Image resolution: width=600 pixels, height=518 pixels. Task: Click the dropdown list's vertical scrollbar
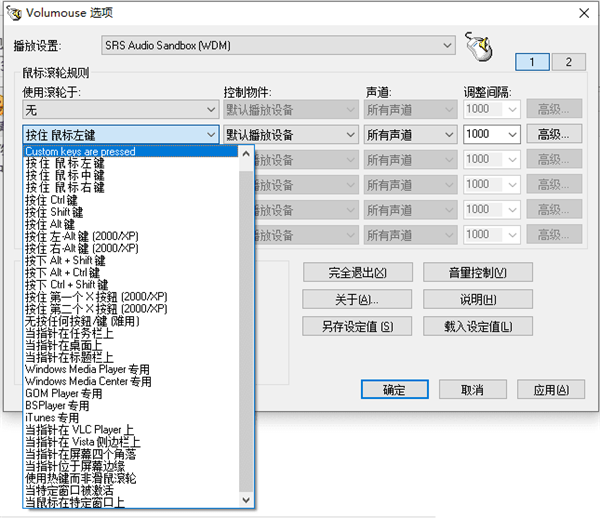point(247,320)
